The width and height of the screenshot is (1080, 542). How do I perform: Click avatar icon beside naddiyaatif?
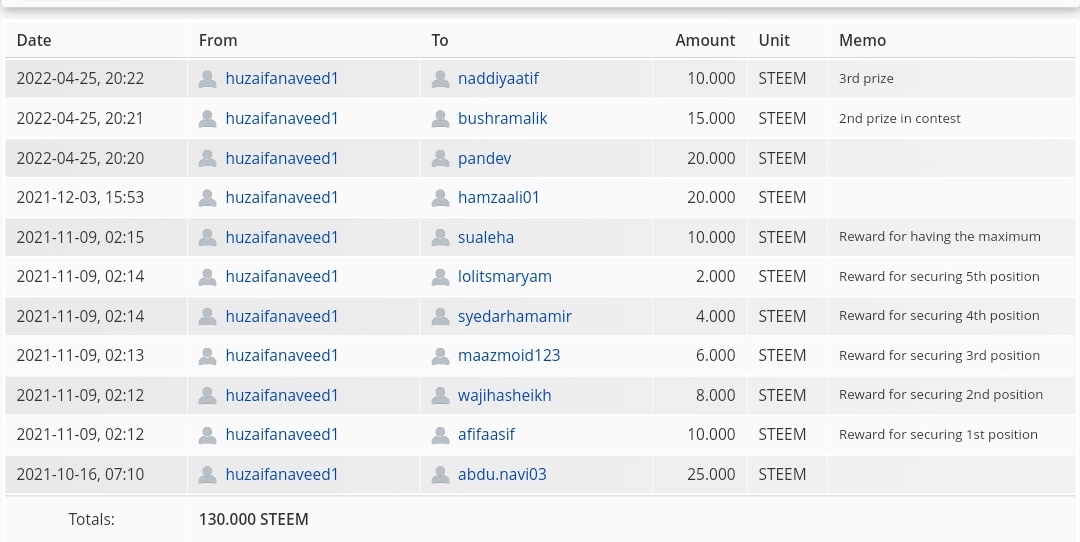[x=440, y=79]
